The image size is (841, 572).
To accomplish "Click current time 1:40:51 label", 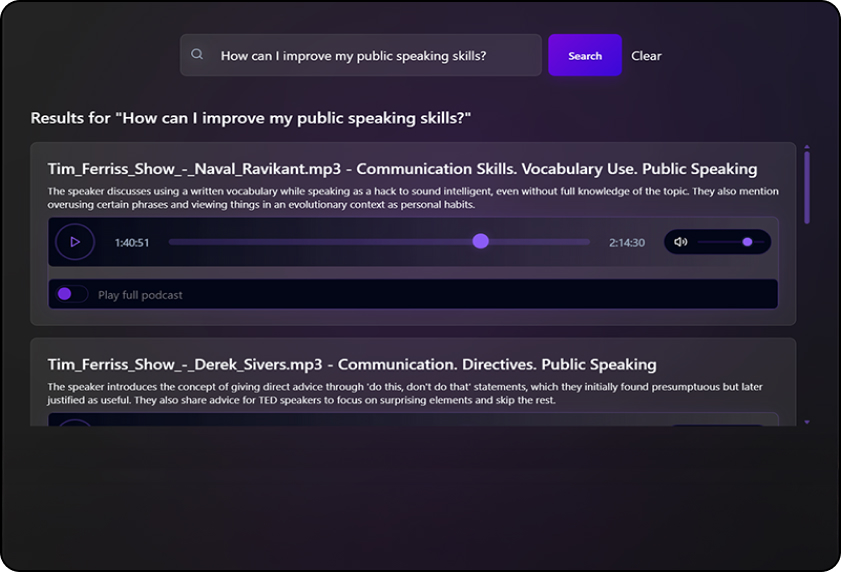I will point(132,243).
